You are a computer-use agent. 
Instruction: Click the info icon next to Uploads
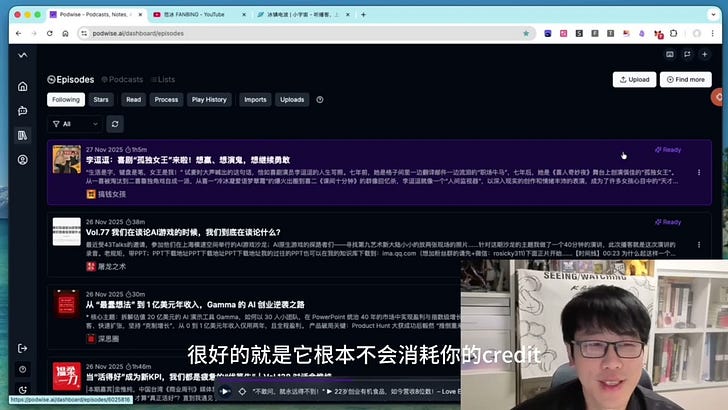click(x=320, y=100)
